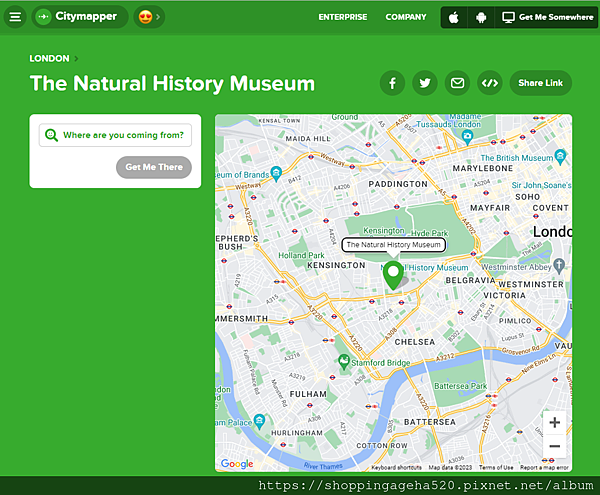This screenshot has height=495, width=600.
Task: Zoom in the map with plus
Action: click(554, 423)
